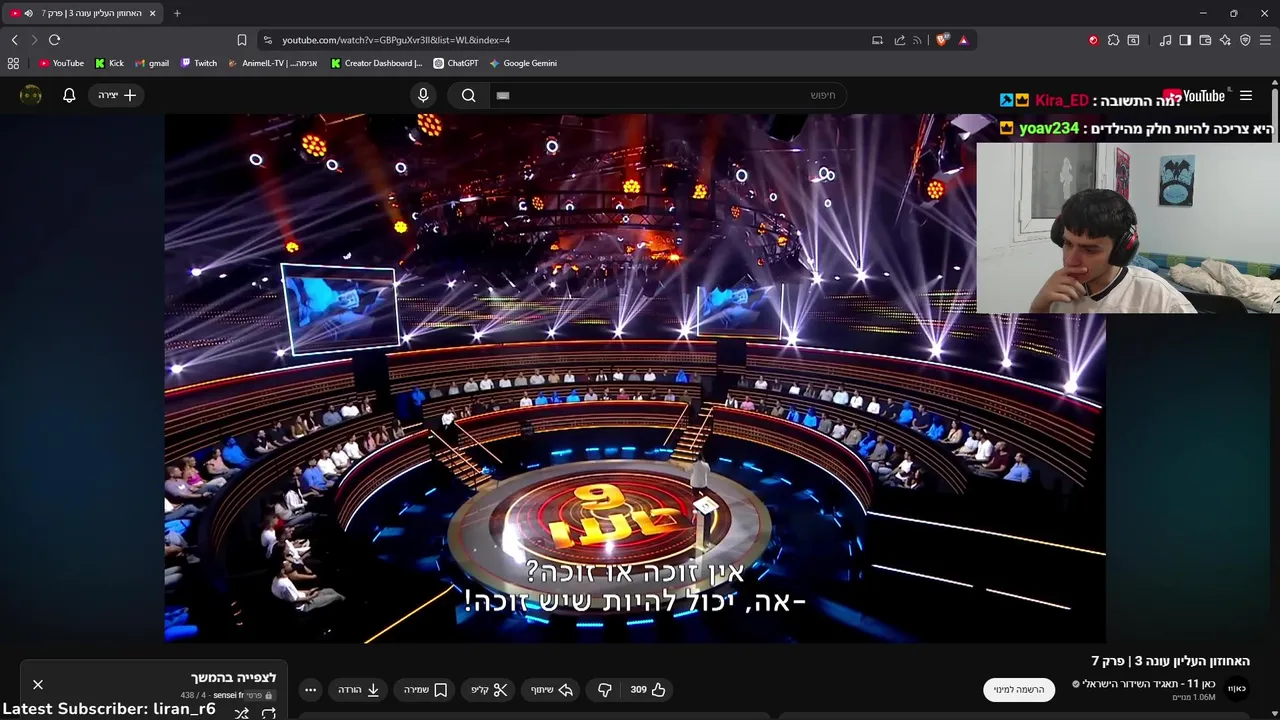Image resolution: width=1280 pixels, height=720 pixels.
Task: Open the apps grid in bookmarks bar
Action: tap(13, 63)
